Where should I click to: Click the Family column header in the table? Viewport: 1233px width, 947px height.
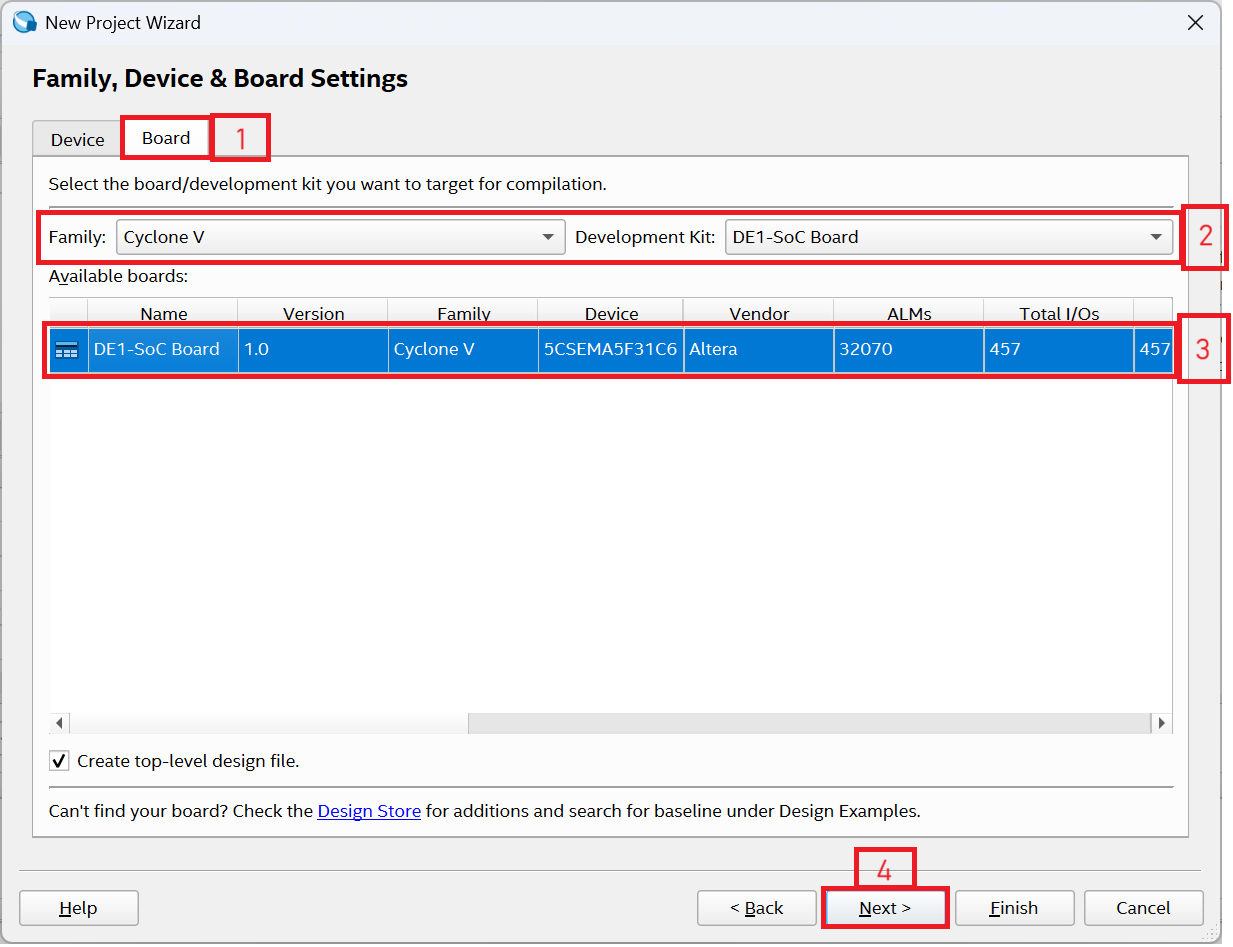(463, 313)
